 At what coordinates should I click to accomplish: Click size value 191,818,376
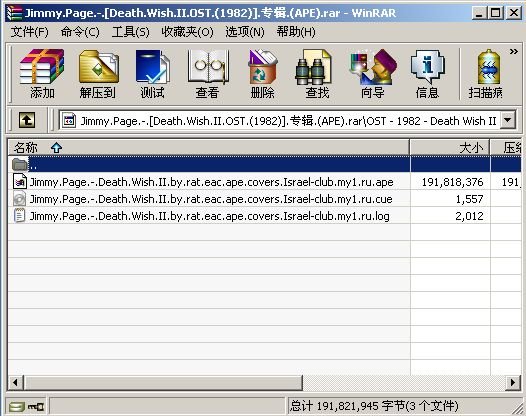pyautogui.click(x=452, y=182)
